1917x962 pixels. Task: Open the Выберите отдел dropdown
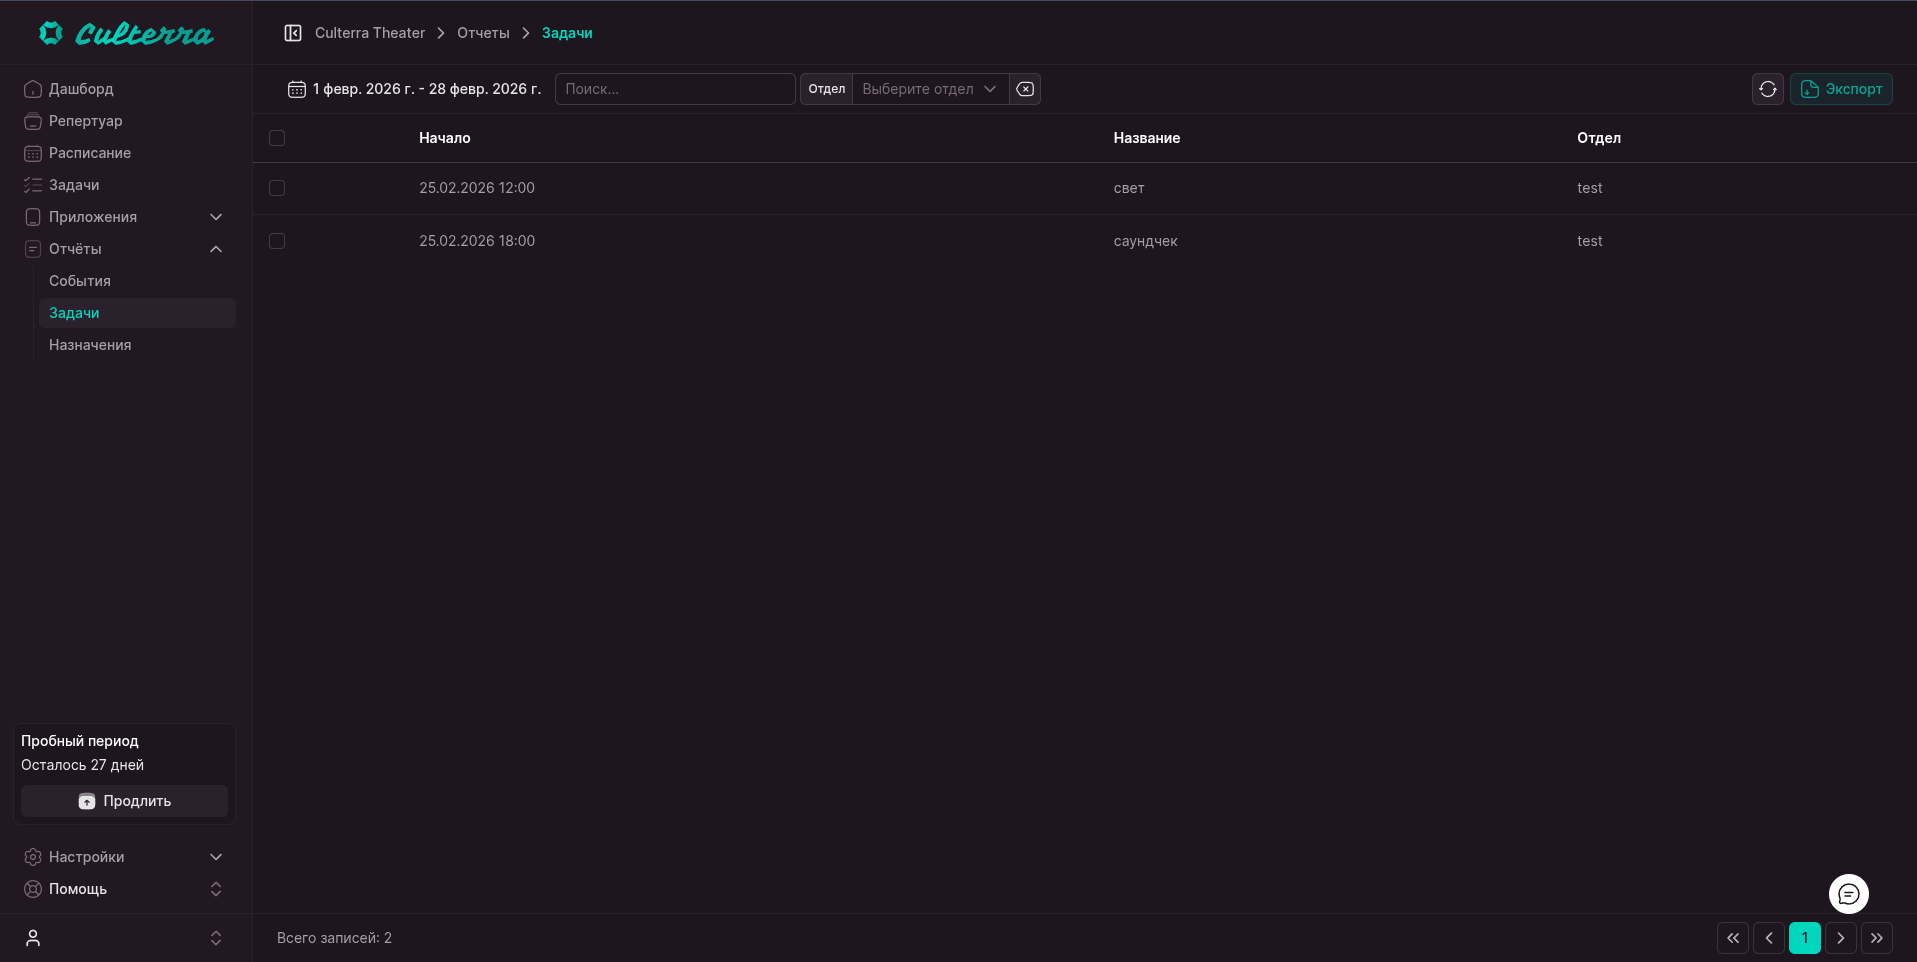(x=929, y=89)
